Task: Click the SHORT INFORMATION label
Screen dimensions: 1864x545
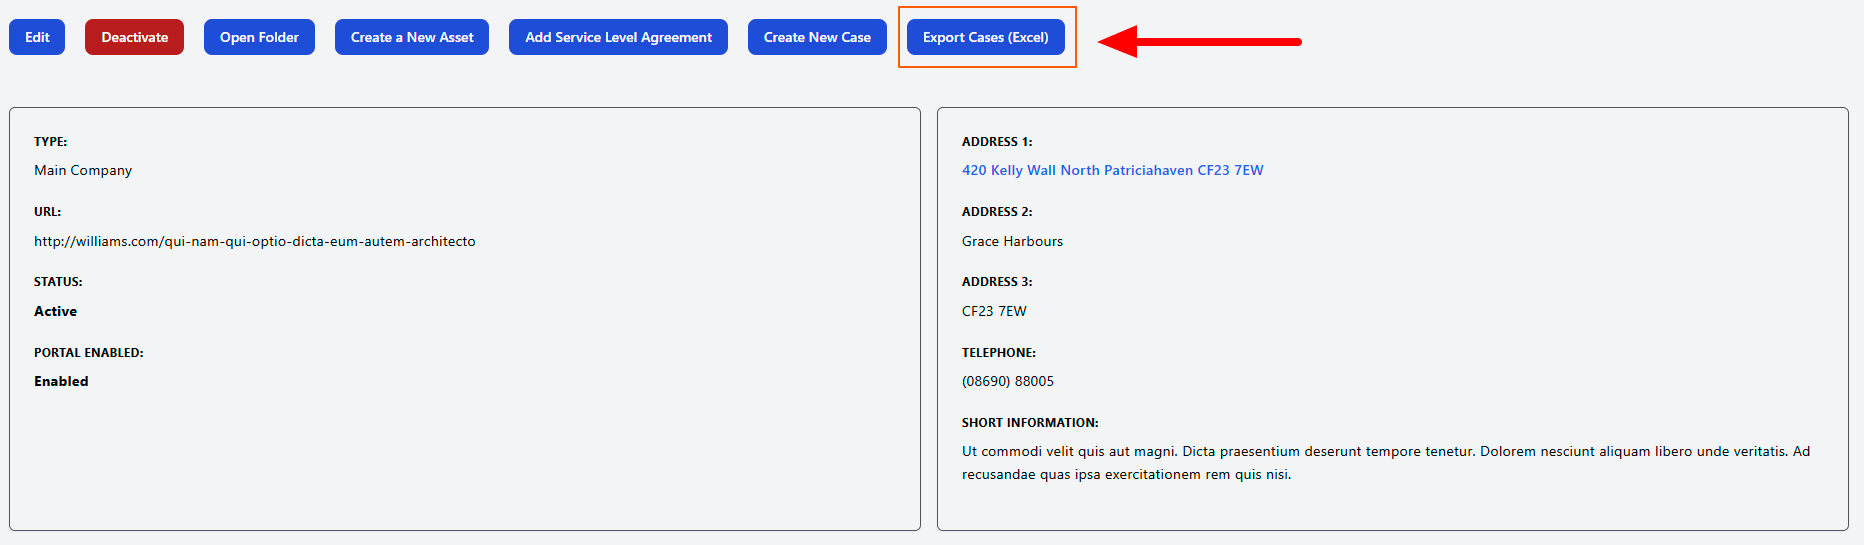Action: coord(1029,422)
